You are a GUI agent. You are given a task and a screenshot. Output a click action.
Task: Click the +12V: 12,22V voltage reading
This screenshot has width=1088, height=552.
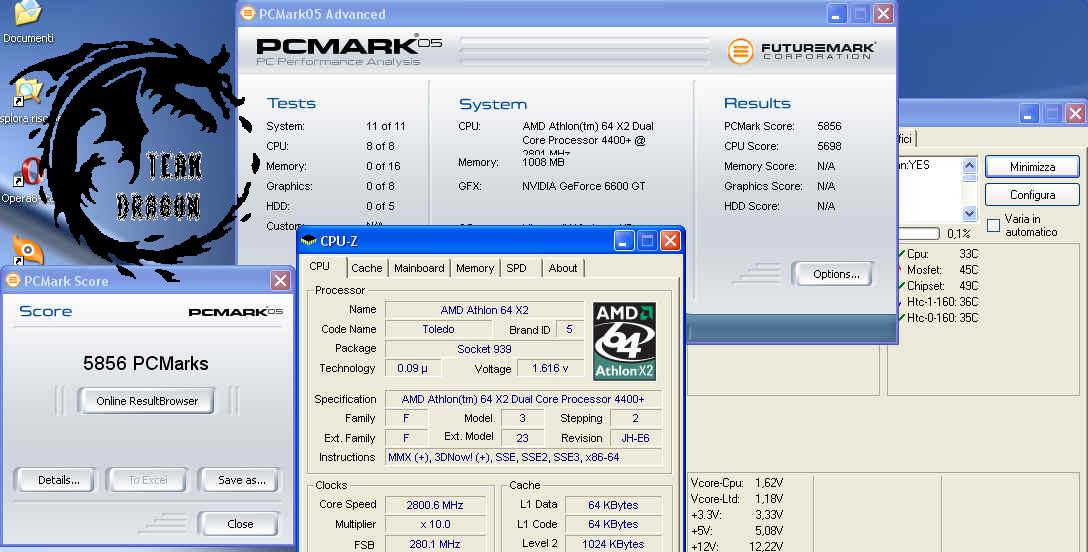coord(737,546)
